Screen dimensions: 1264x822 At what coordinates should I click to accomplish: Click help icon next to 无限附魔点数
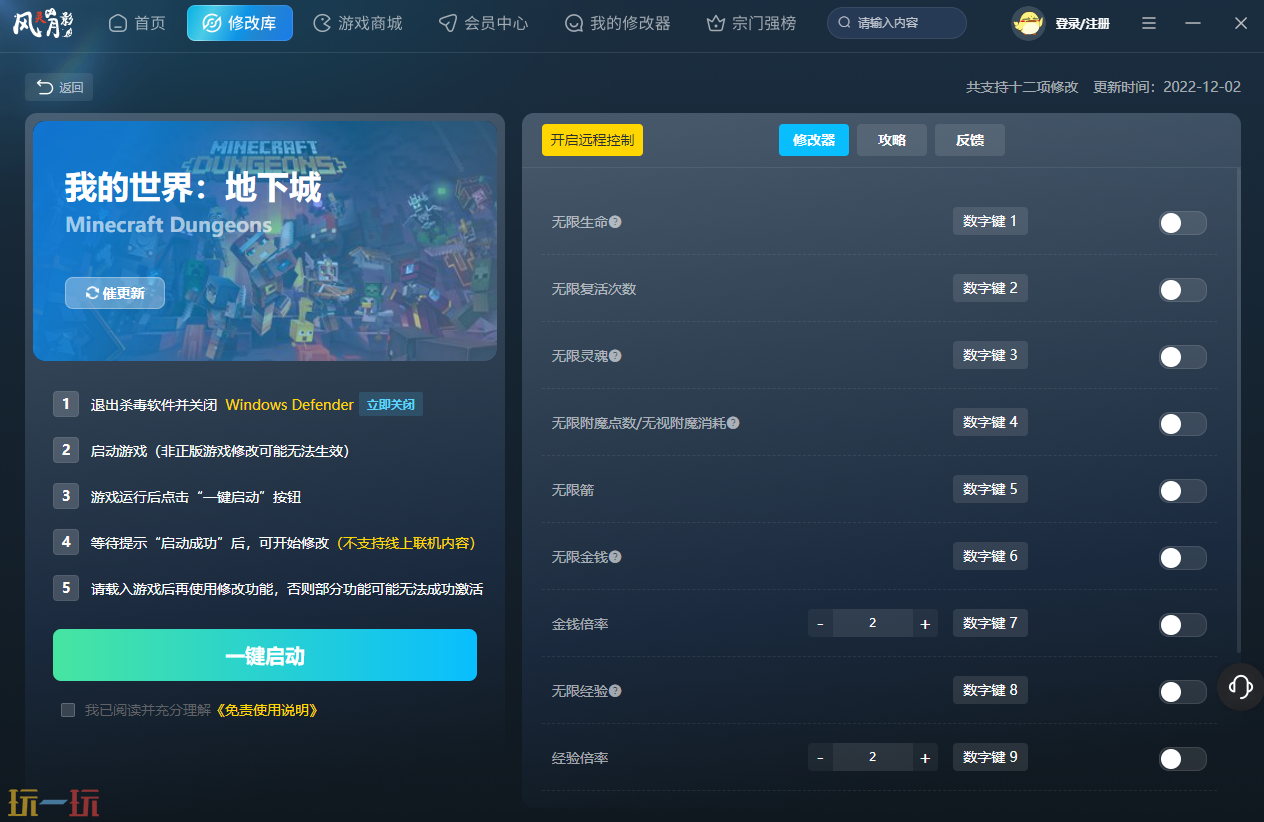[x=733, y=423]
